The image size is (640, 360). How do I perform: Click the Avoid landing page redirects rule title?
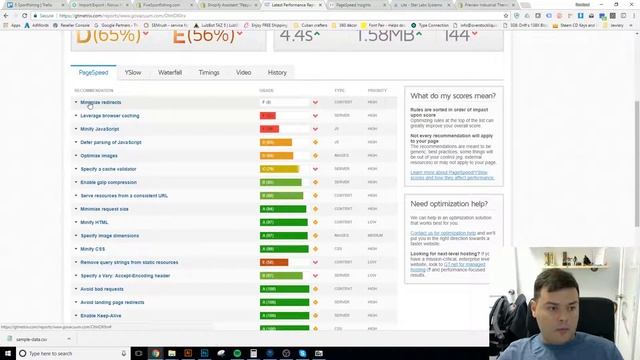click(112, 302)
